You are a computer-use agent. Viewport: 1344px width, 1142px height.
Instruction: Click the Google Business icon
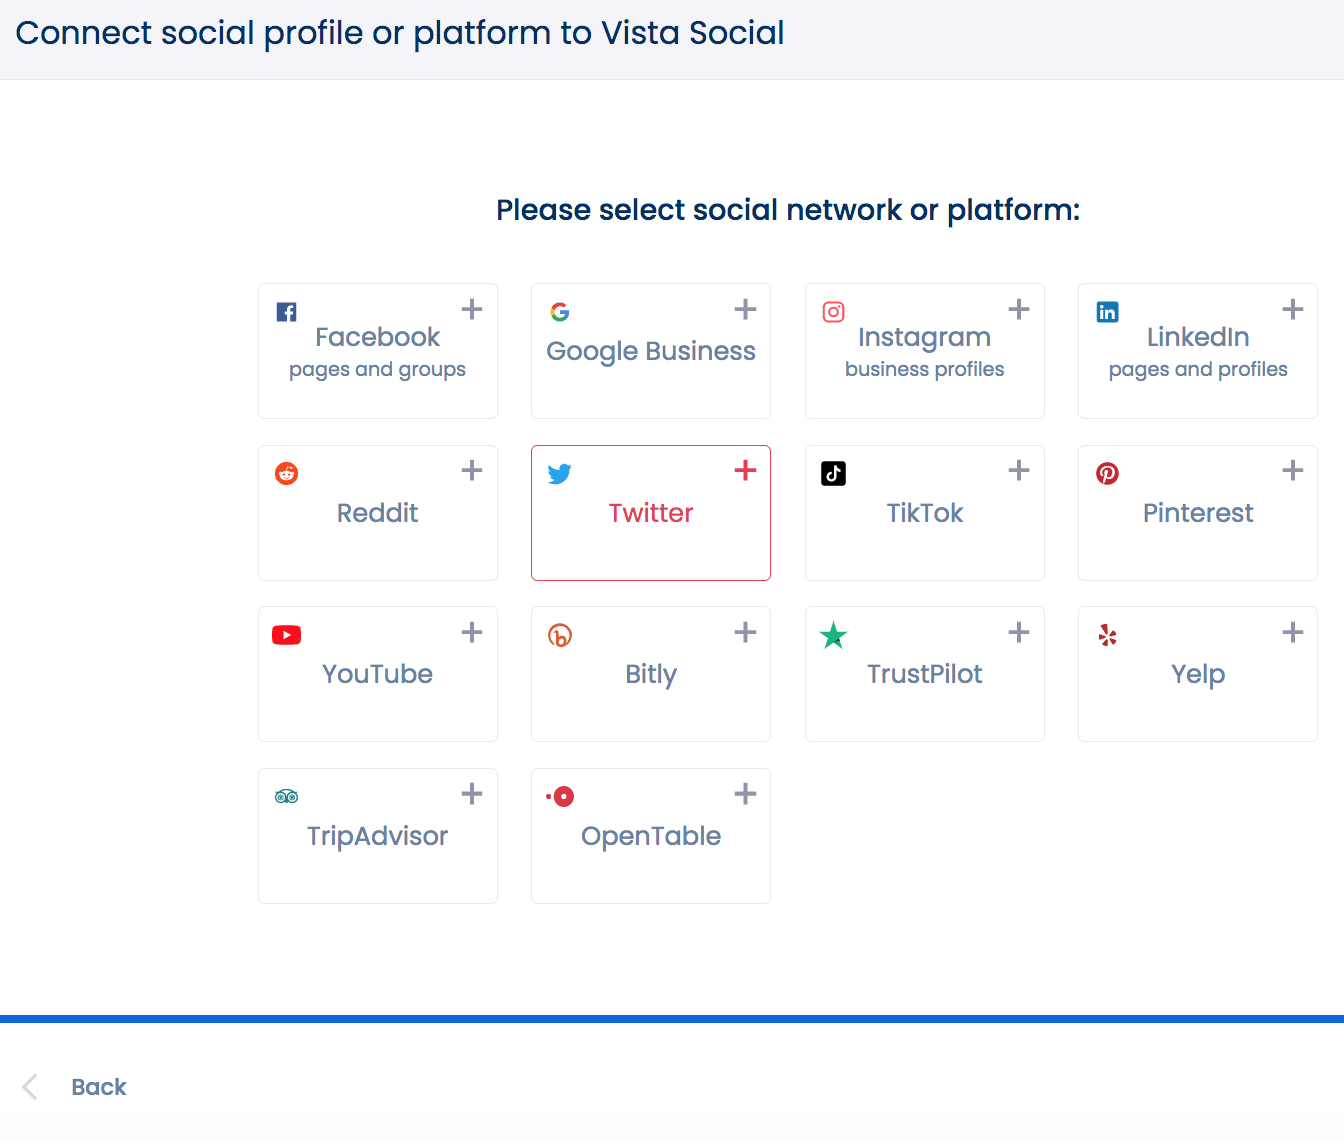[559, 311]
